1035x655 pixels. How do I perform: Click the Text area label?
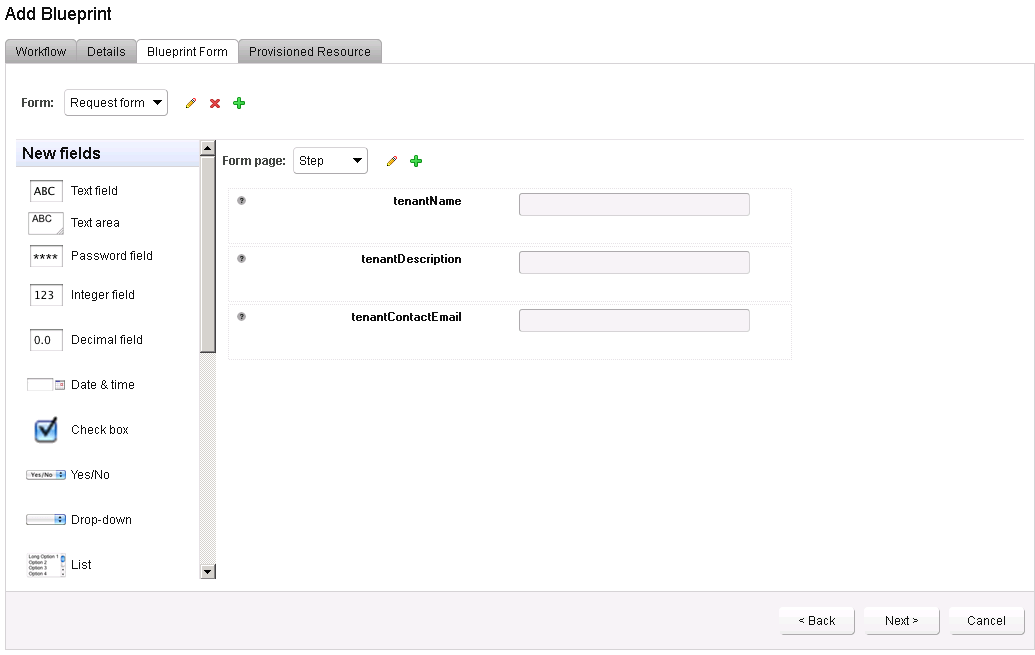(x=95, y=223)
